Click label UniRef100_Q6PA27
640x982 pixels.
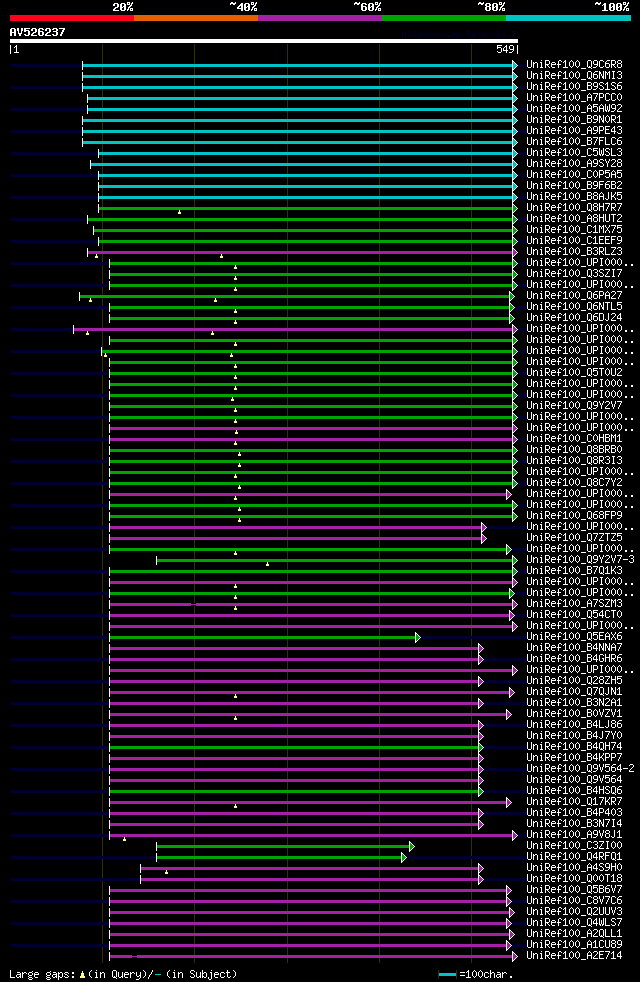coord(574,296)
